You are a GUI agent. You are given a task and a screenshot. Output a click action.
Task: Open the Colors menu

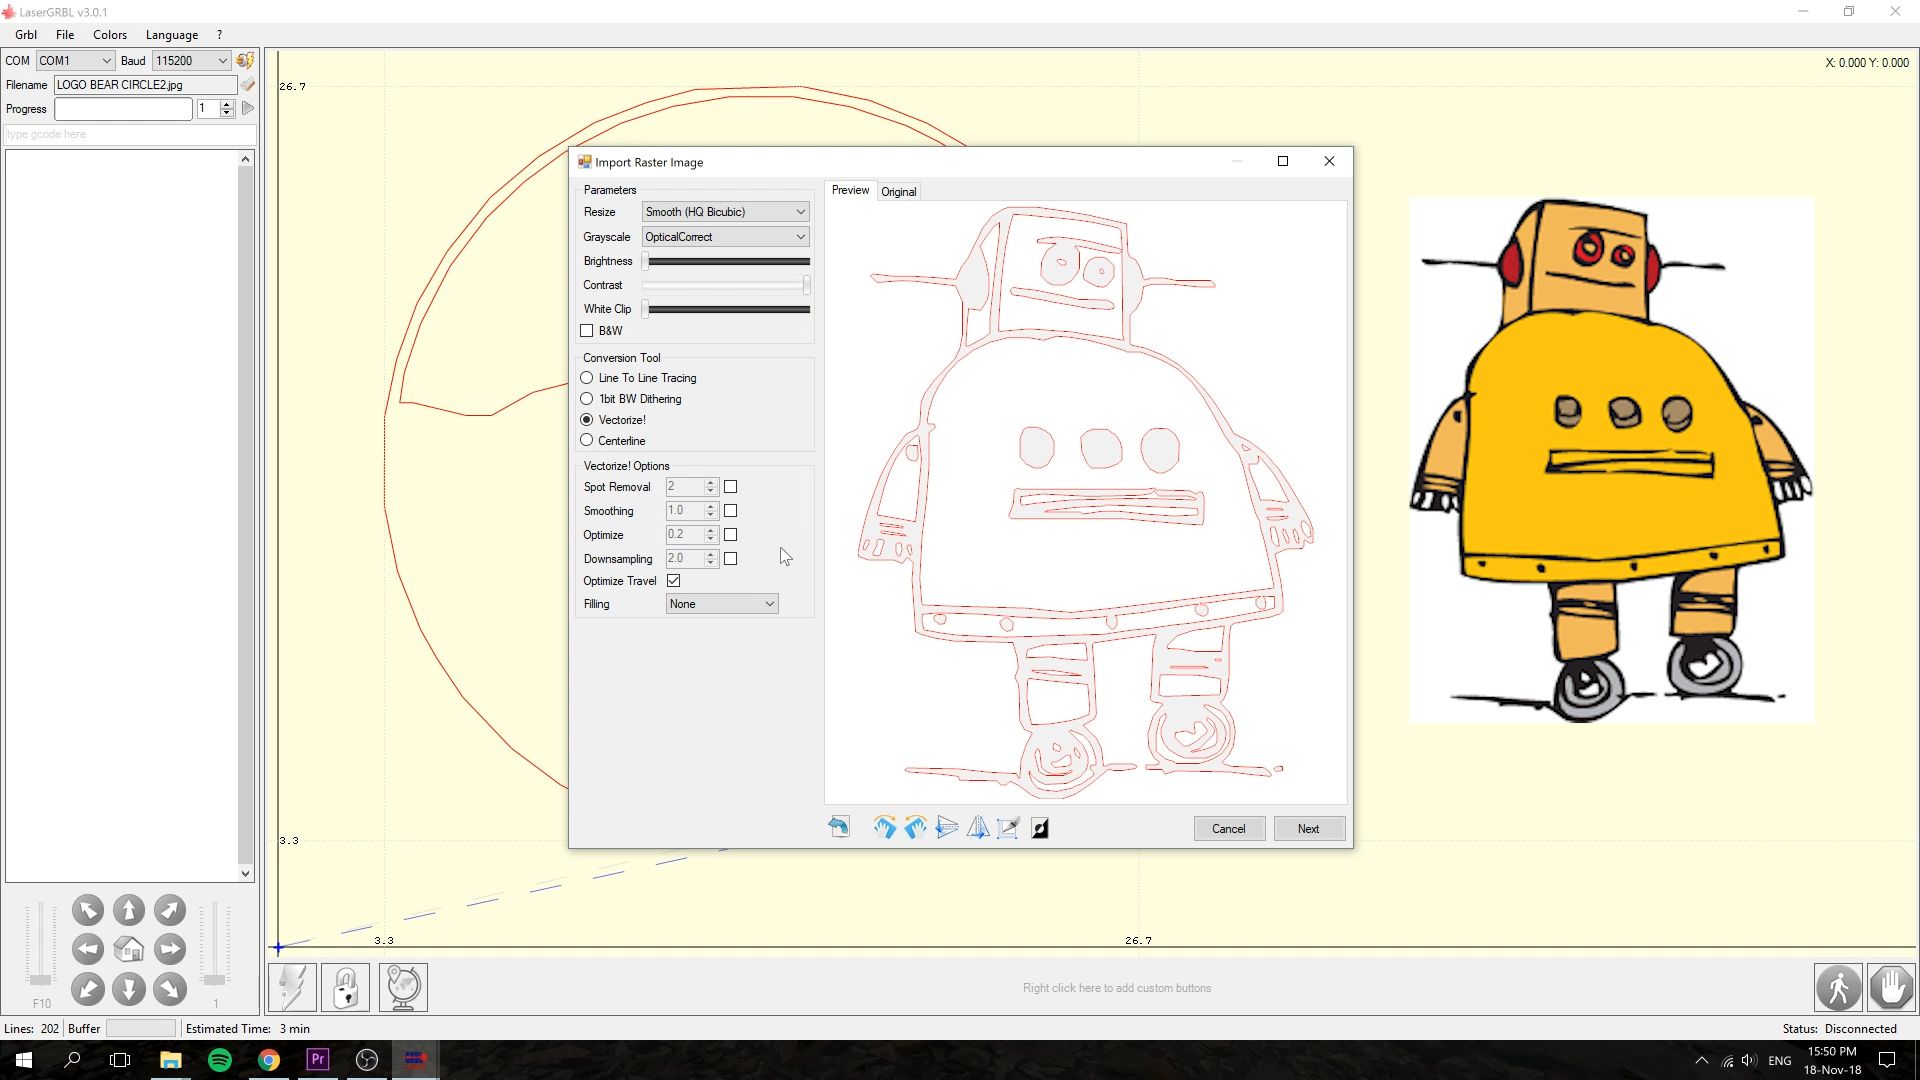[x=110, y=35]
